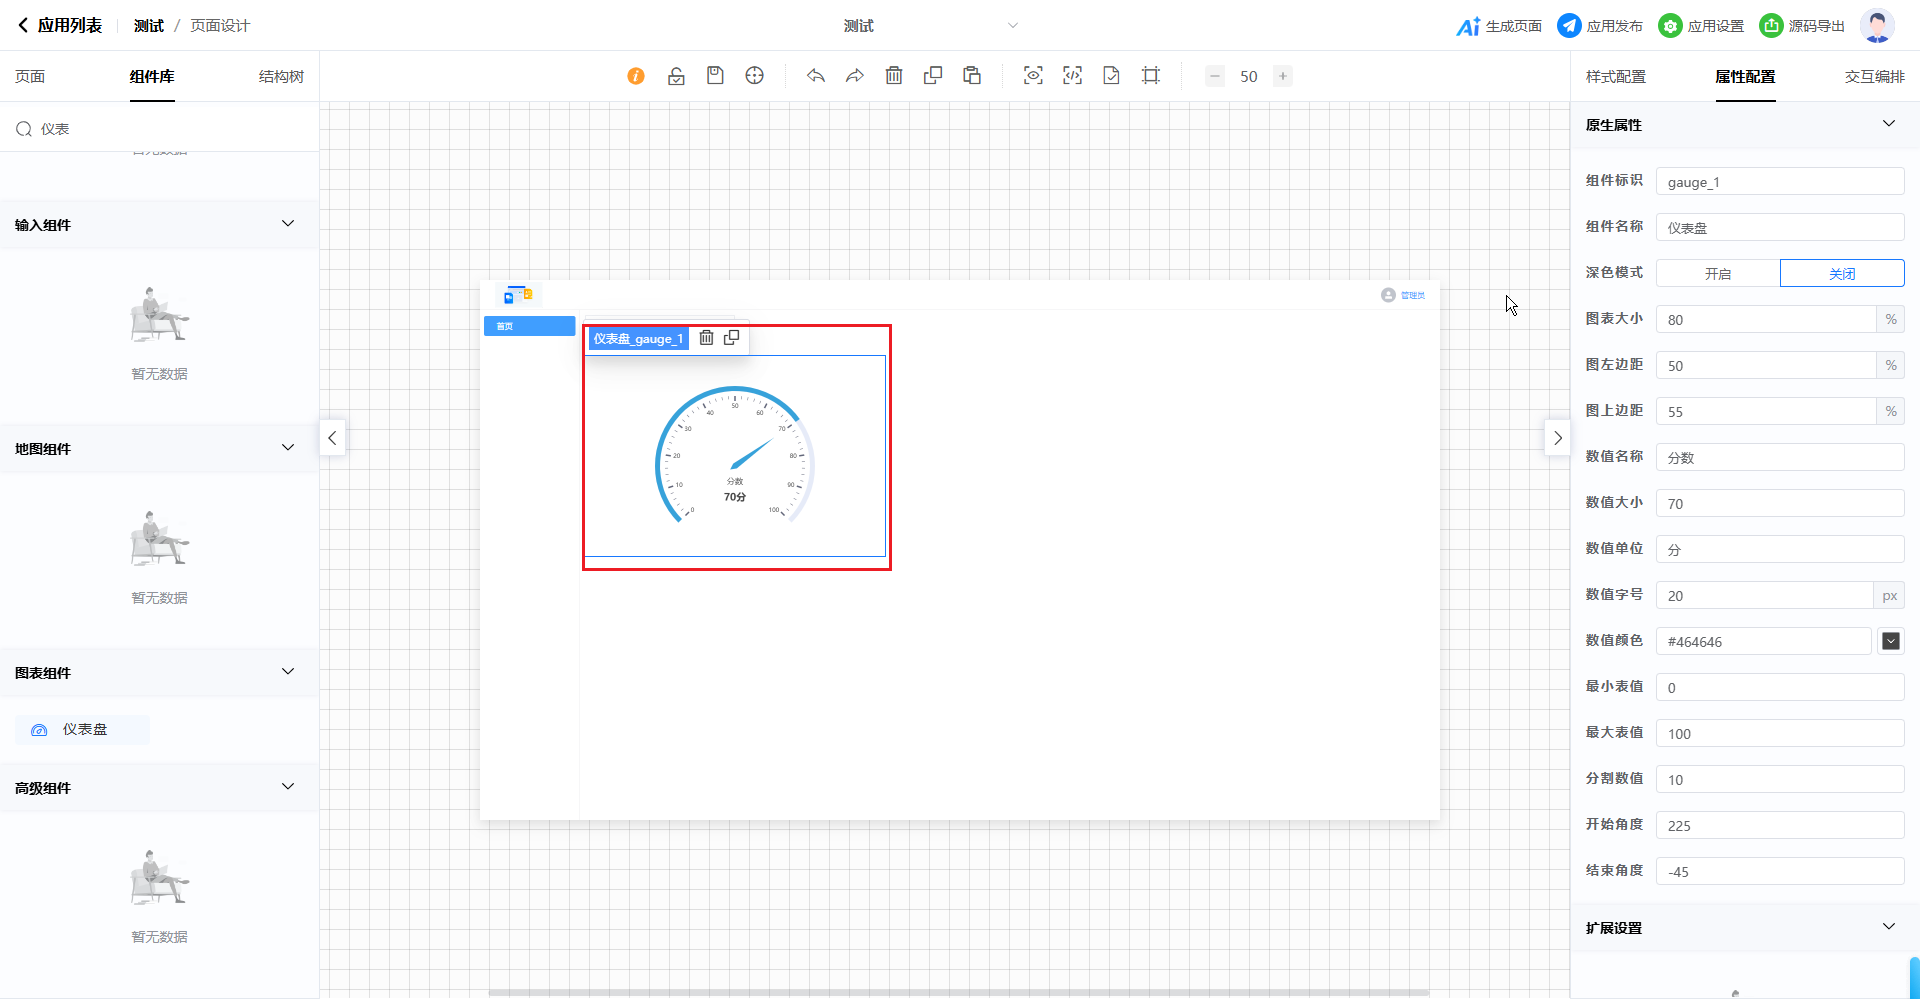Screen dimensions: 1920x999
Task: Open the 结构树 tab
Action: click(281, 77)
